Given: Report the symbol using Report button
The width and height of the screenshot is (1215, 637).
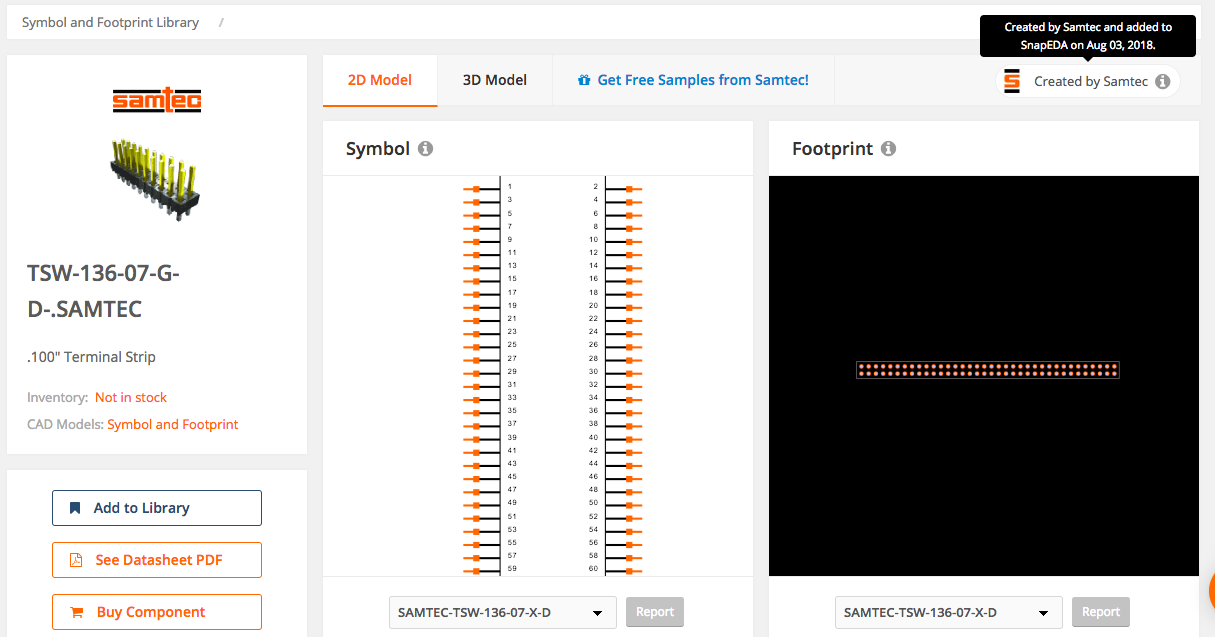Looking at the screenshot, I should [x=655, y=612].
